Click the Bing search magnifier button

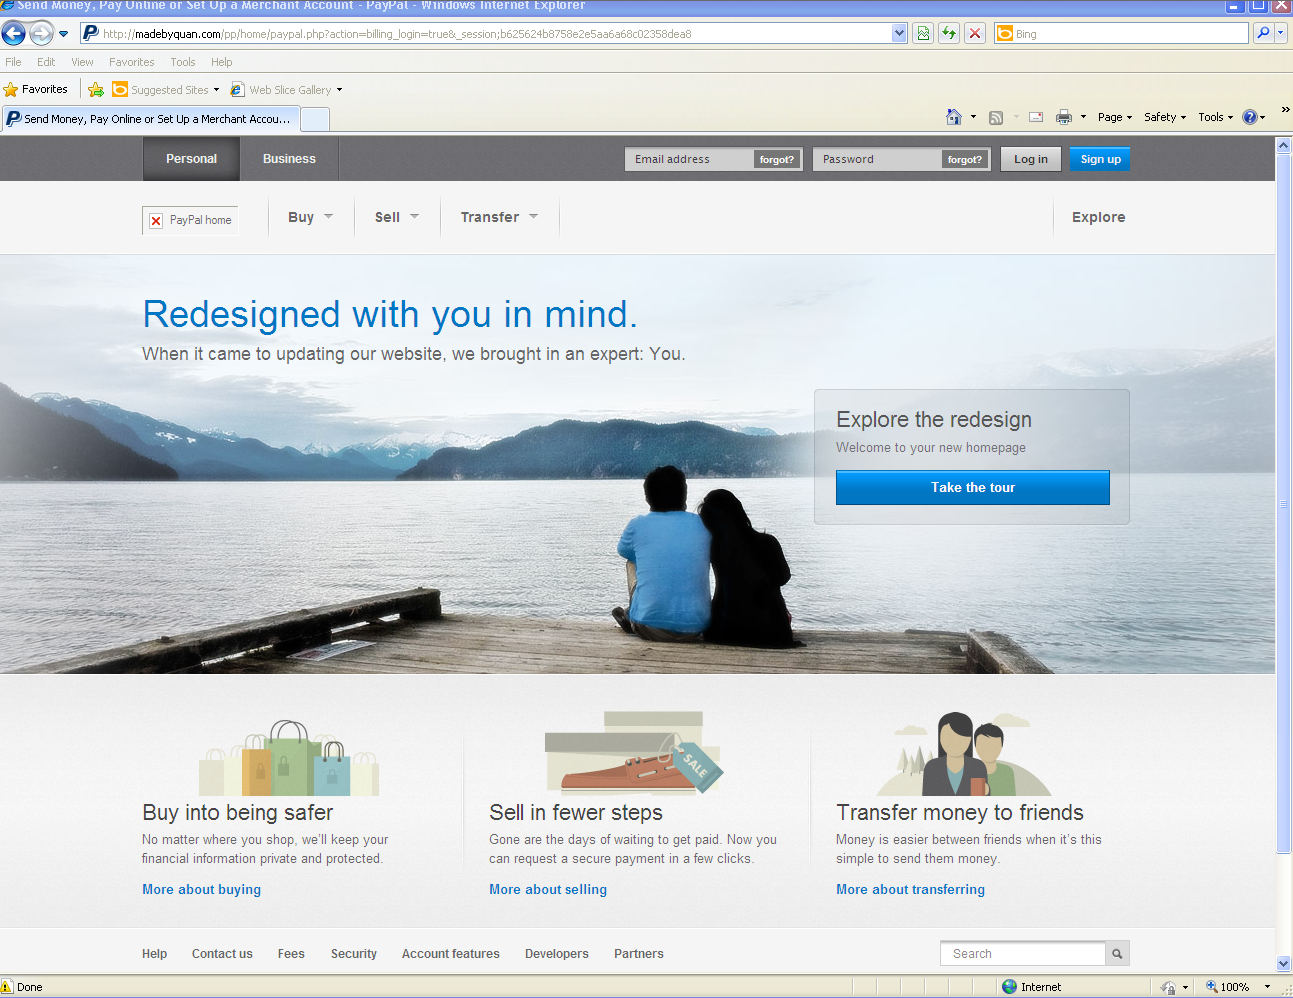coord(1263,33)
